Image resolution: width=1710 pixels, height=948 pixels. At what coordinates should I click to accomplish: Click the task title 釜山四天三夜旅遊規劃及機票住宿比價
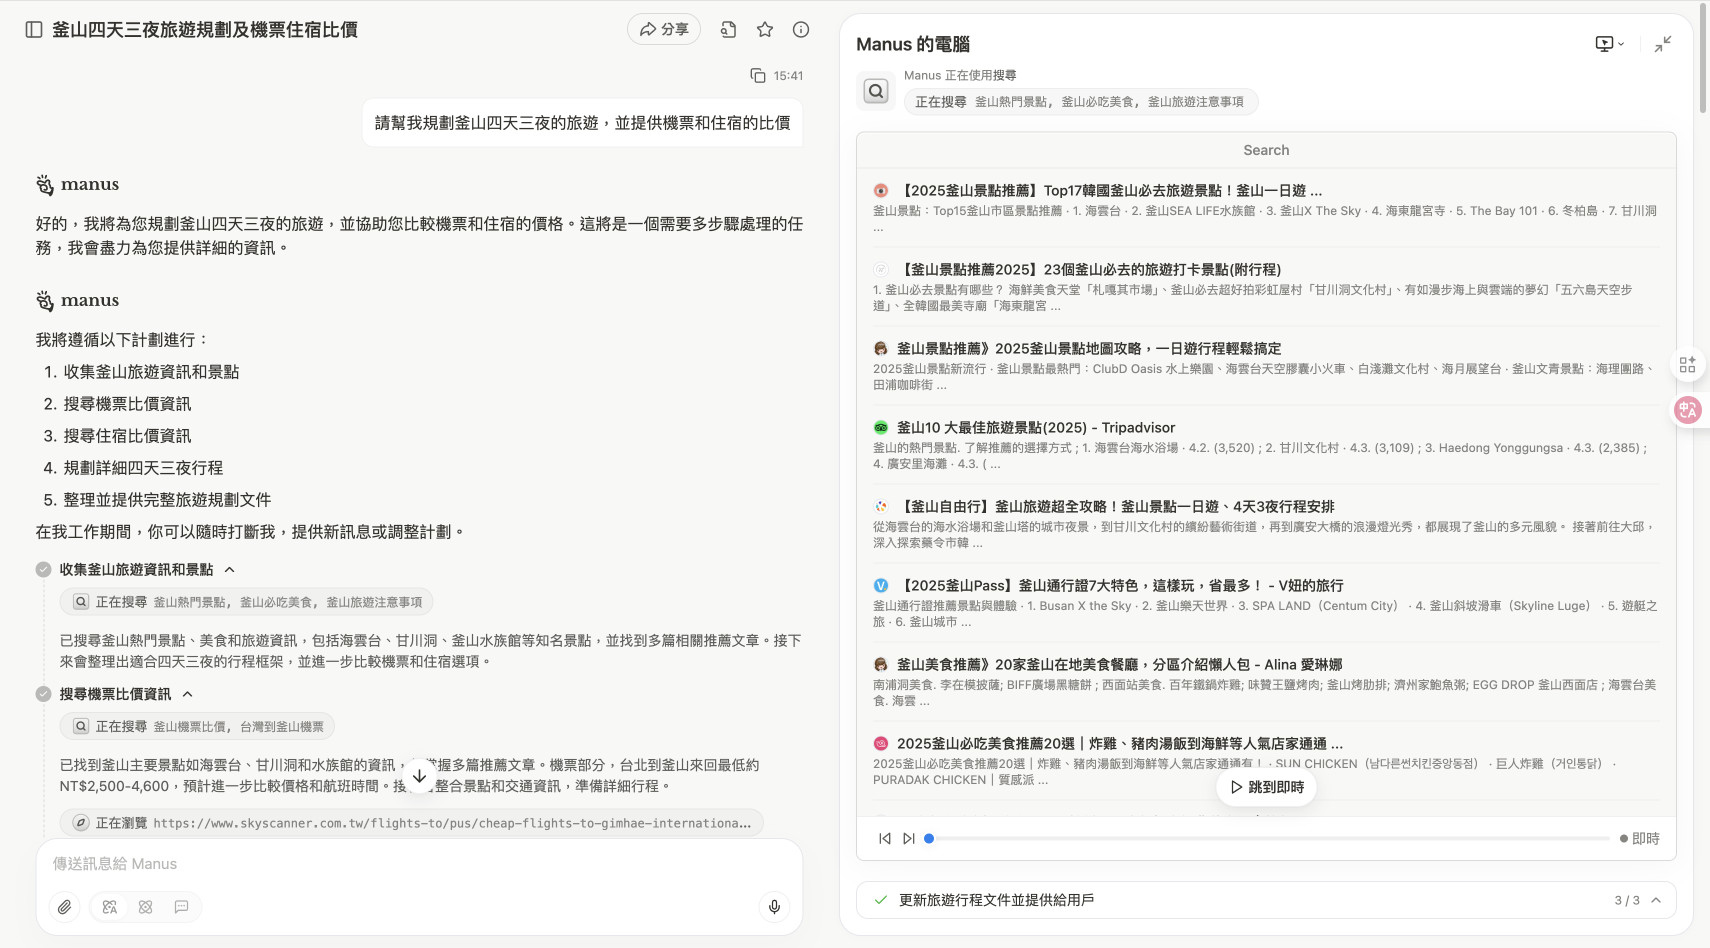click(x=205, y=30)
